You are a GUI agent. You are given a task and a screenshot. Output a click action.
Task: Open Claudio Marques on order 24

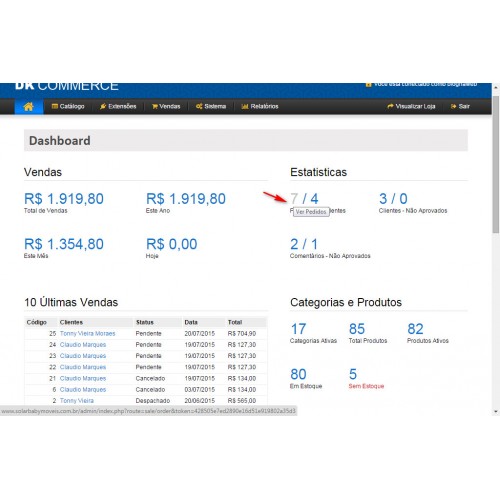tap(83, 345)
